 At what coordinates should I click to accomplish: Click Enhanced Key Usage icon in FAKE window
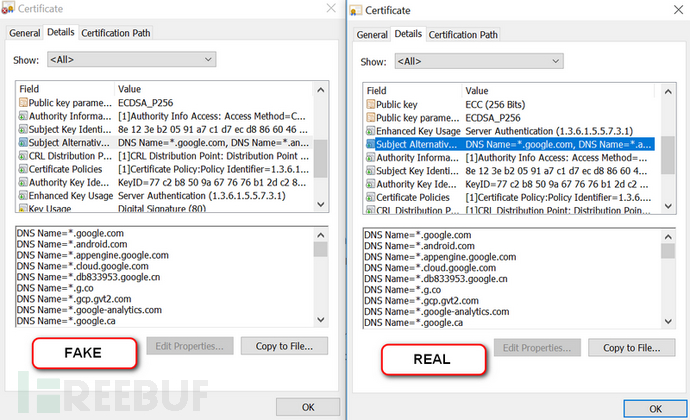(x=23, y=195)
